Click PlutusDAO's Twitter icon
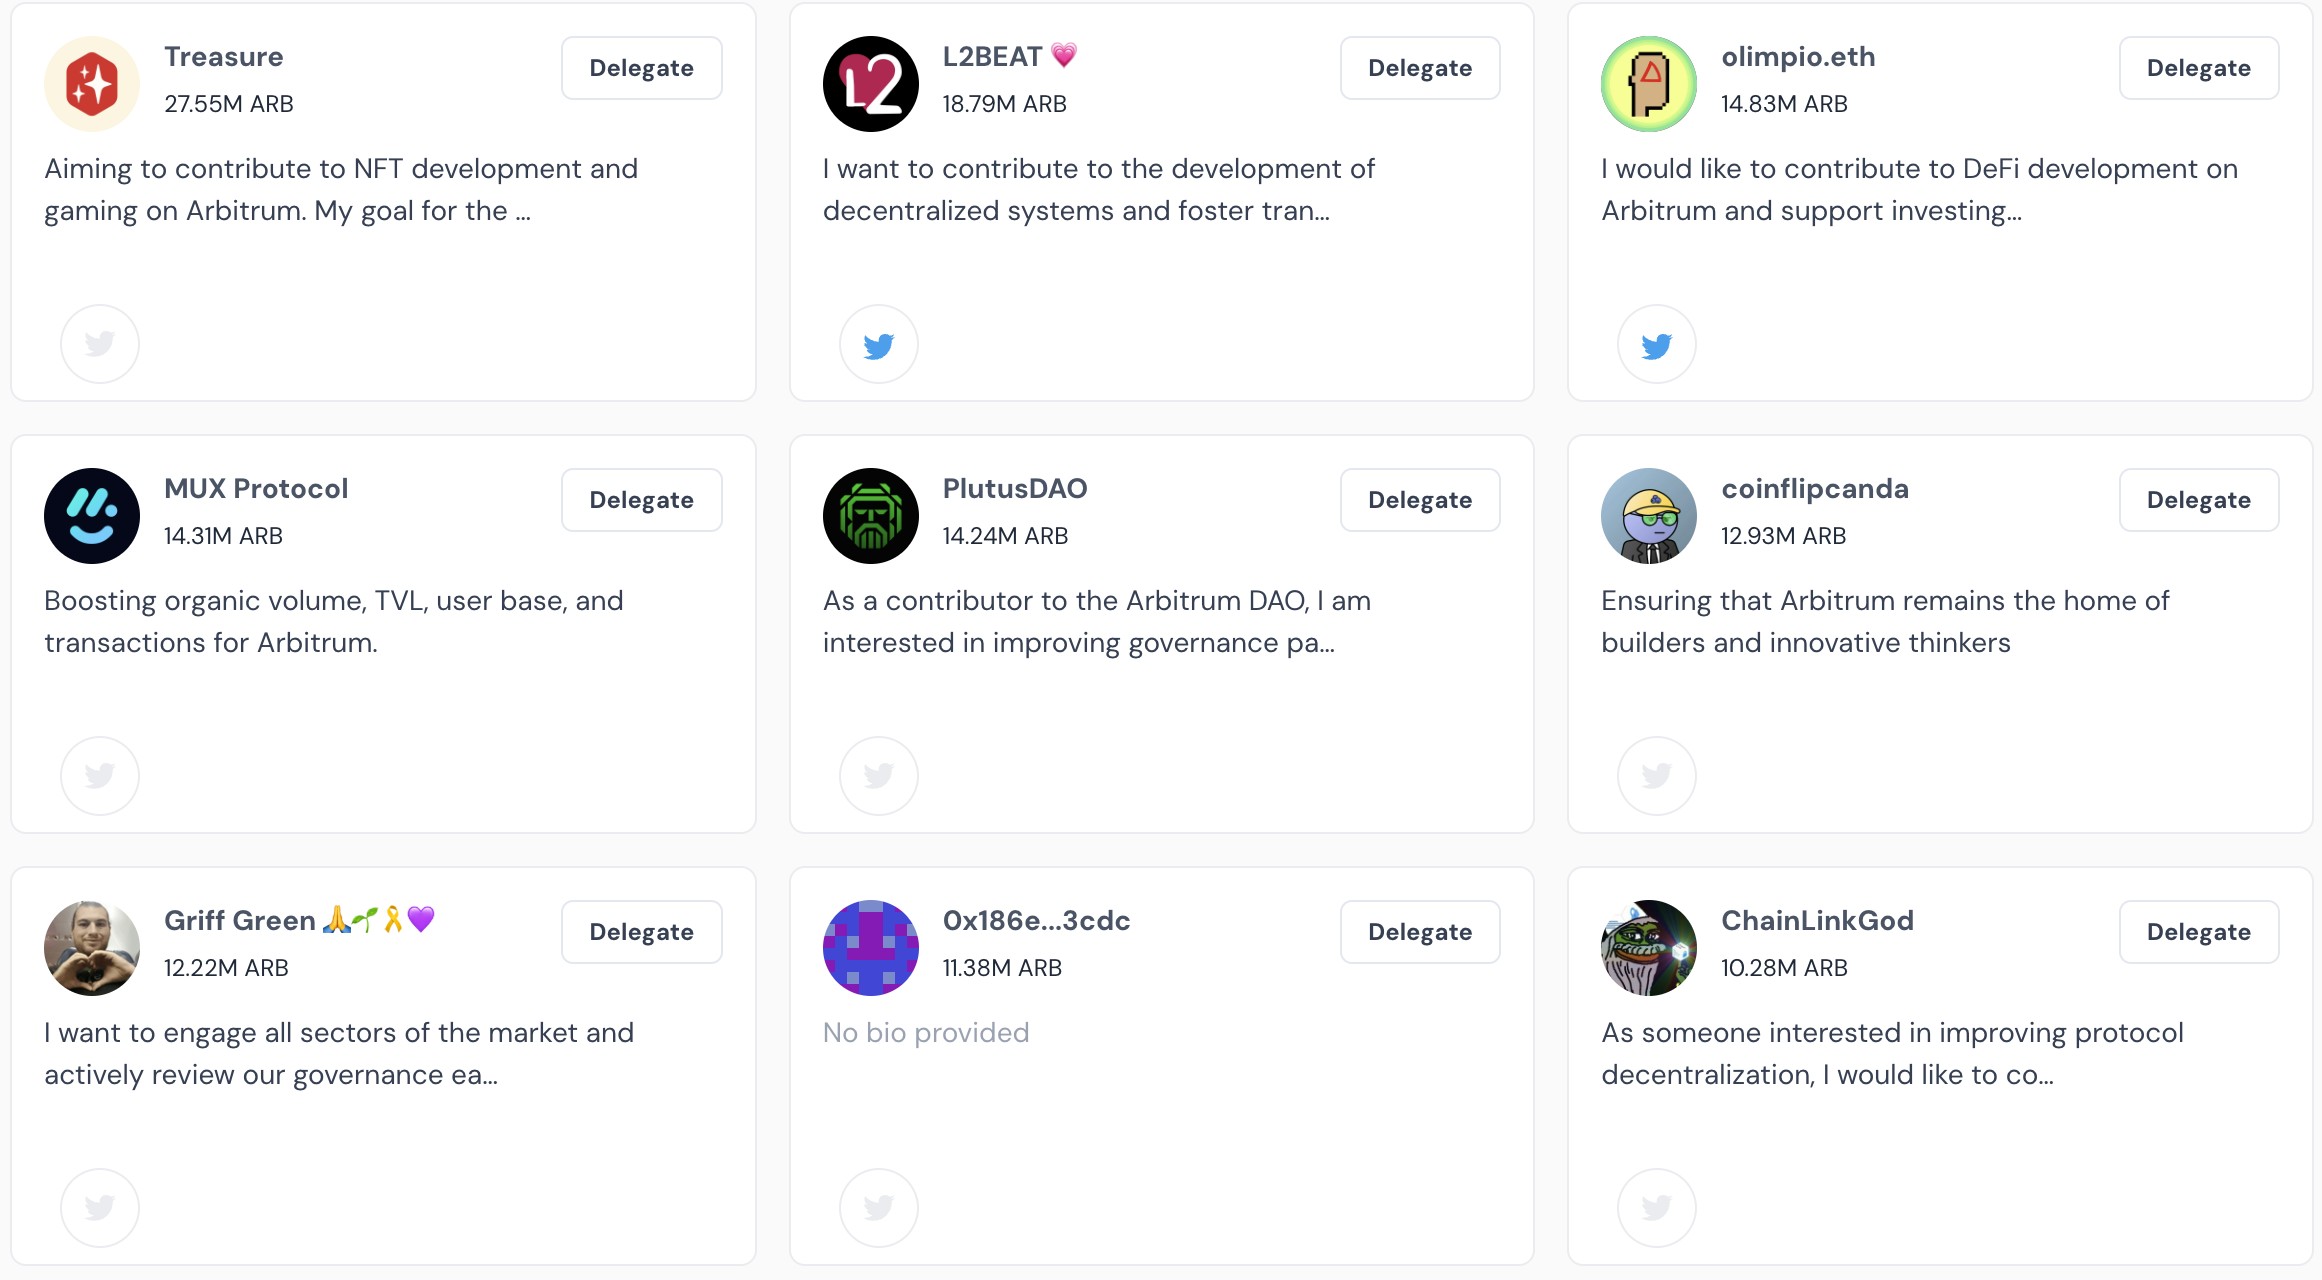This screenshot has width=2322, height=1280. click(x=878, y=776)
